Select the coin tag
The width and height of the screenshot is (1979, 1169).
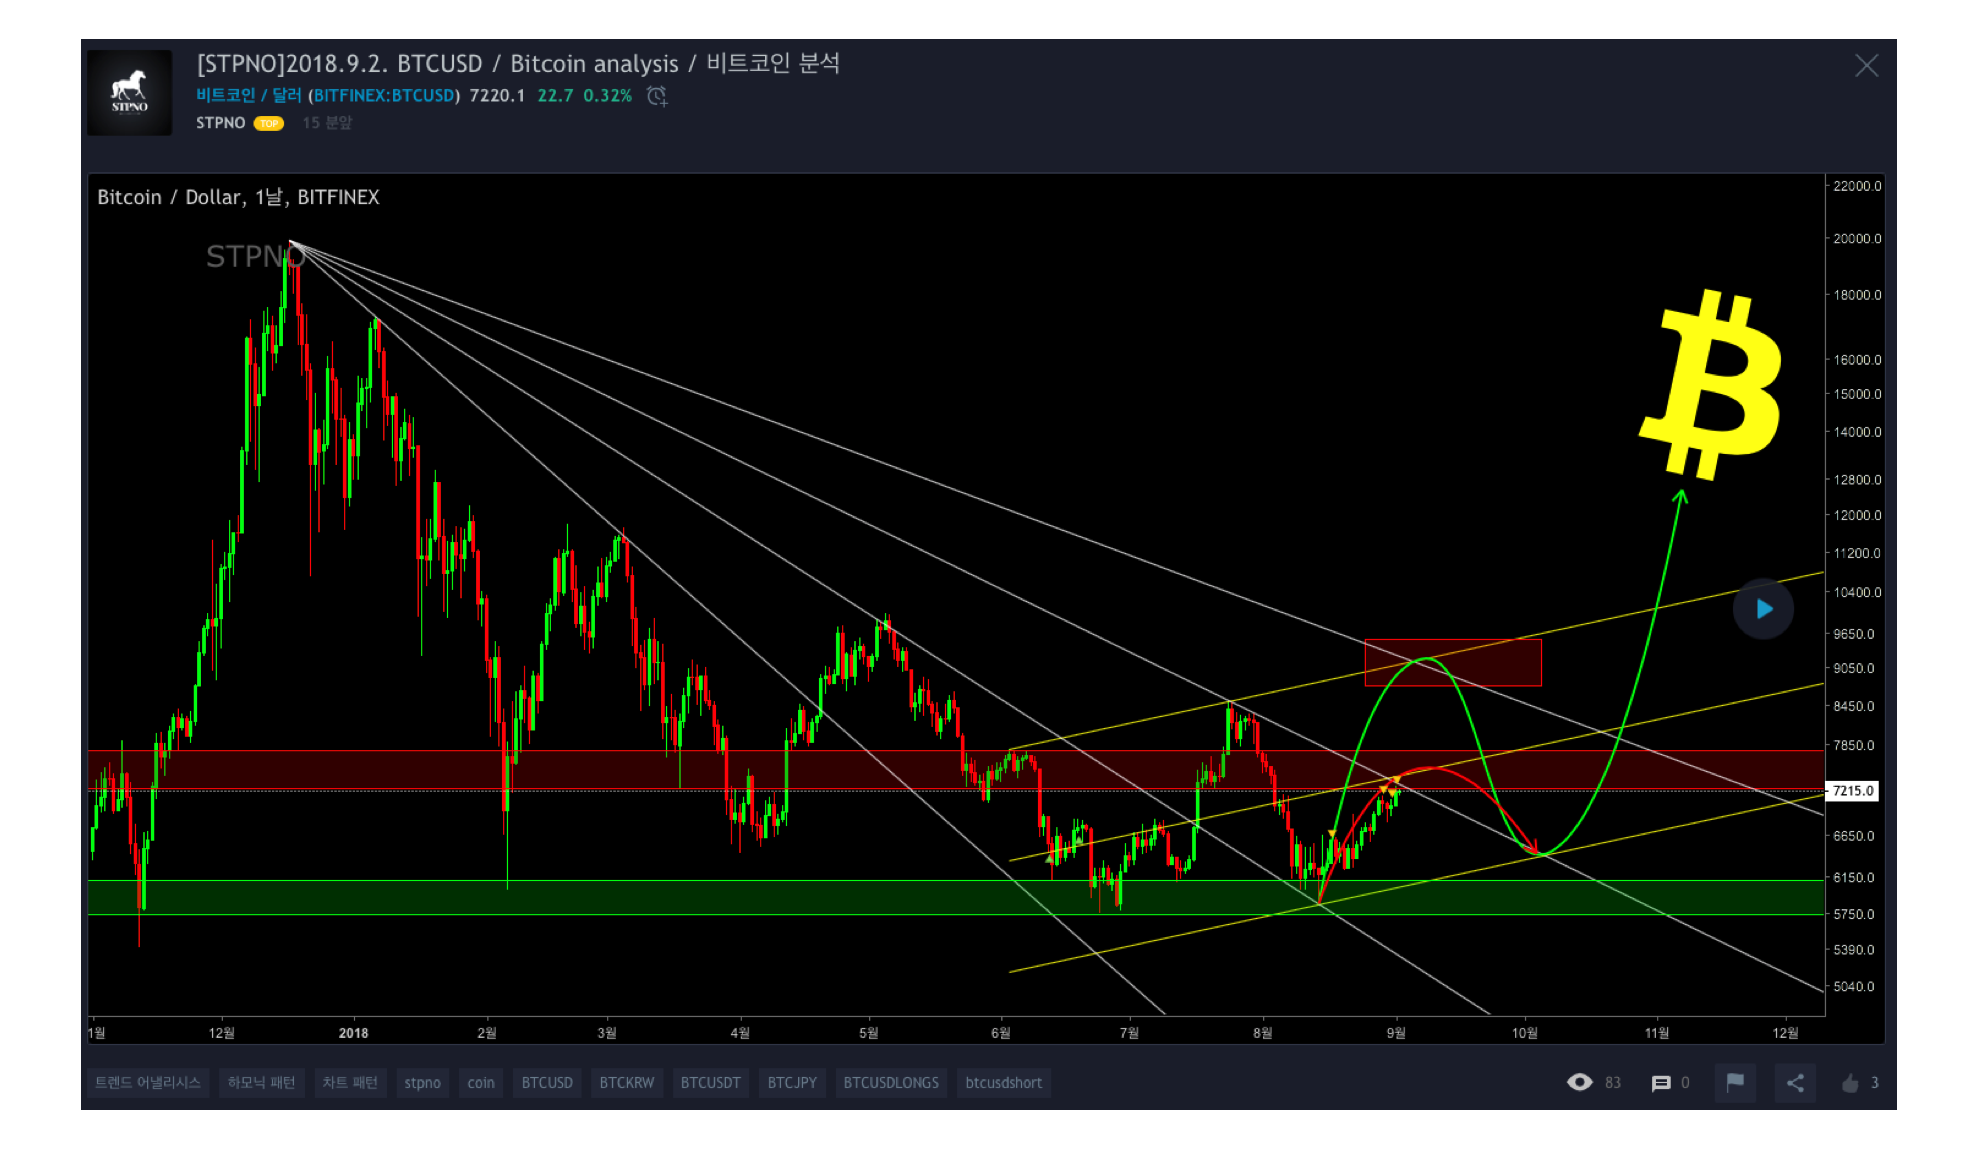[x=481, y=1083]
